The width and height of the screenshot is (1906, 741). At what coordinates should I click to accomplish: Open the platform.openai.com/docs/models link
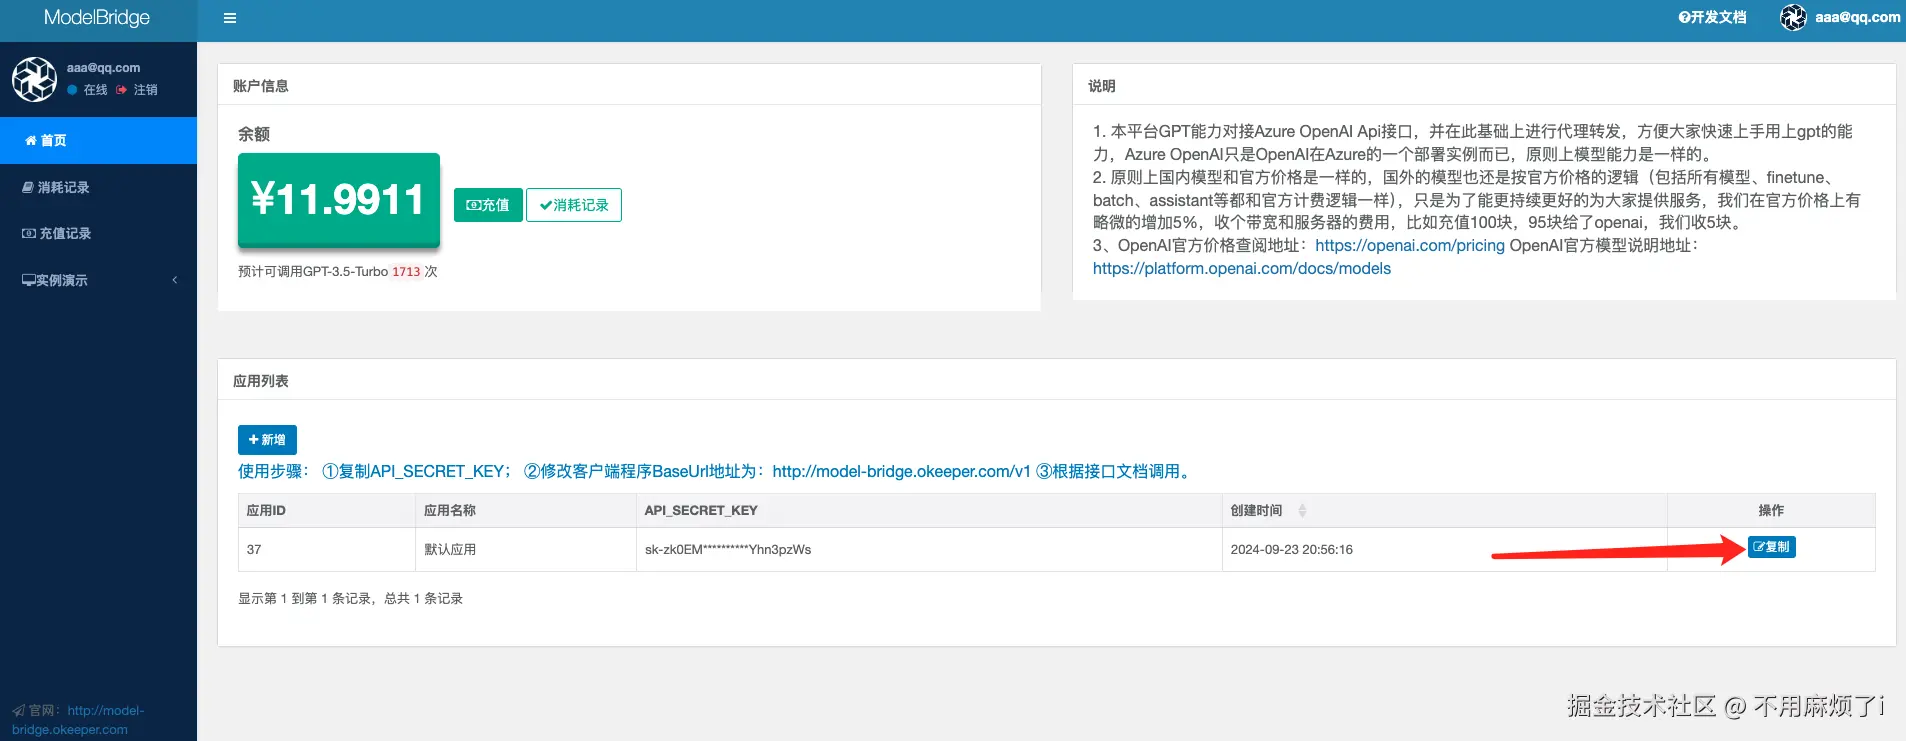1242,268
